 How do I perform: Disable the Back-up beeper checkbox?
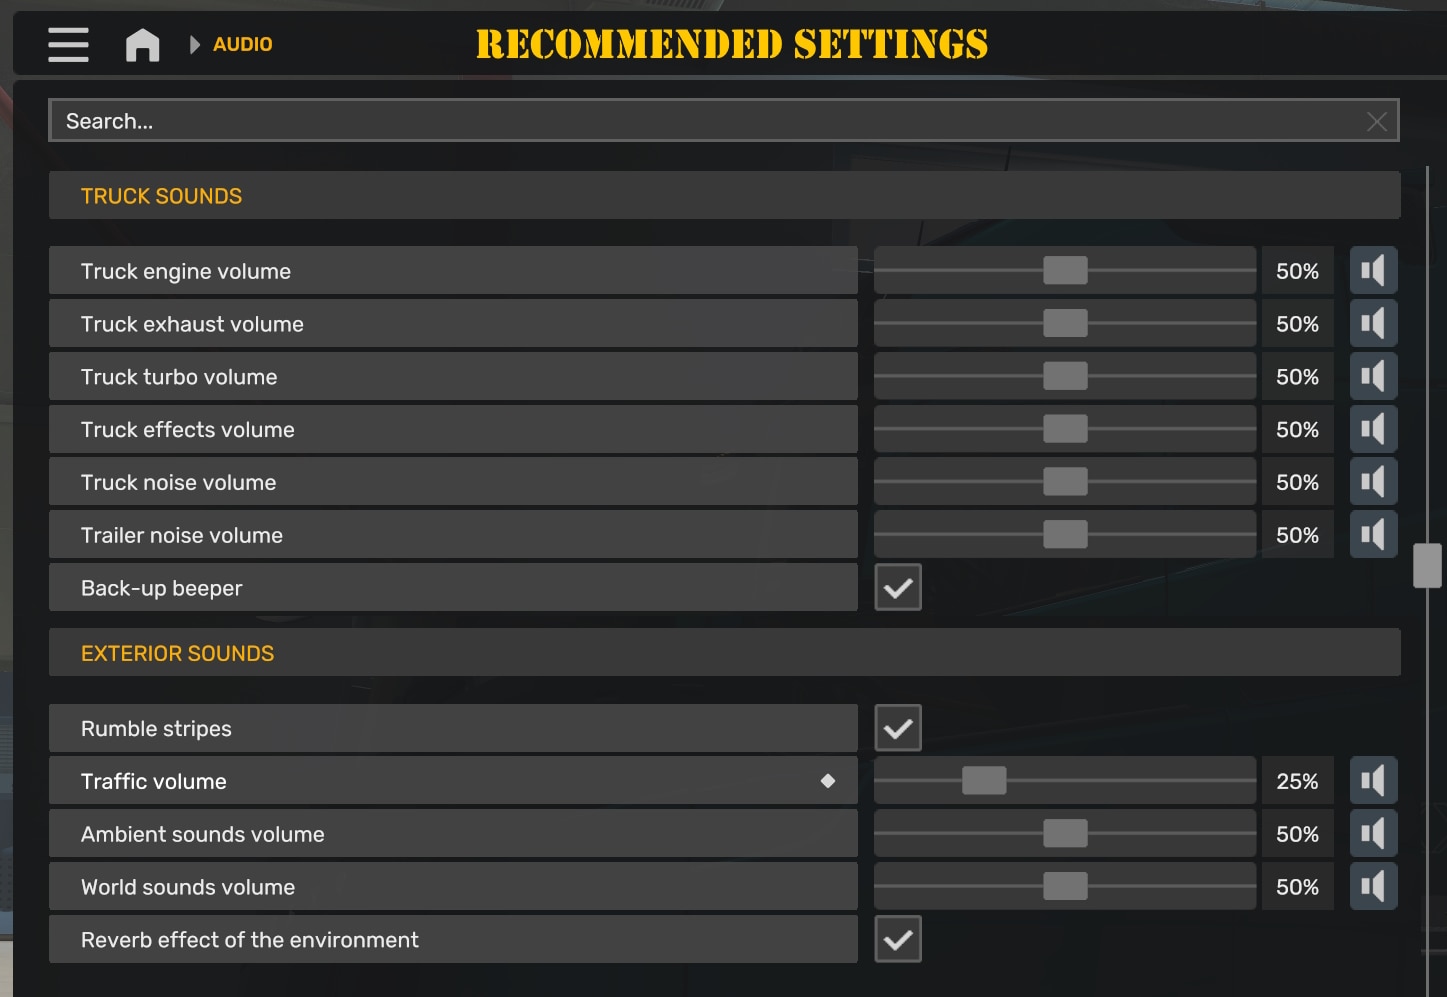pos(898,588)
